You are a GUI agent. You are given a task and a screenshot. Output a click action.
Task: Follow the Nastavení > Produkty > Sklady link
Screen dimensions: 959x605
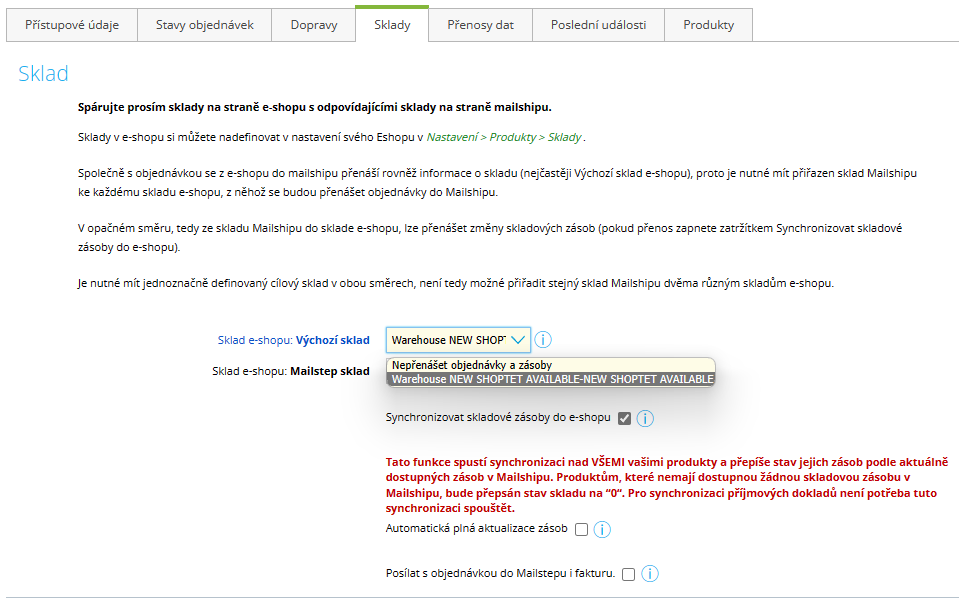pyautogui.click(x=504, y=137)
